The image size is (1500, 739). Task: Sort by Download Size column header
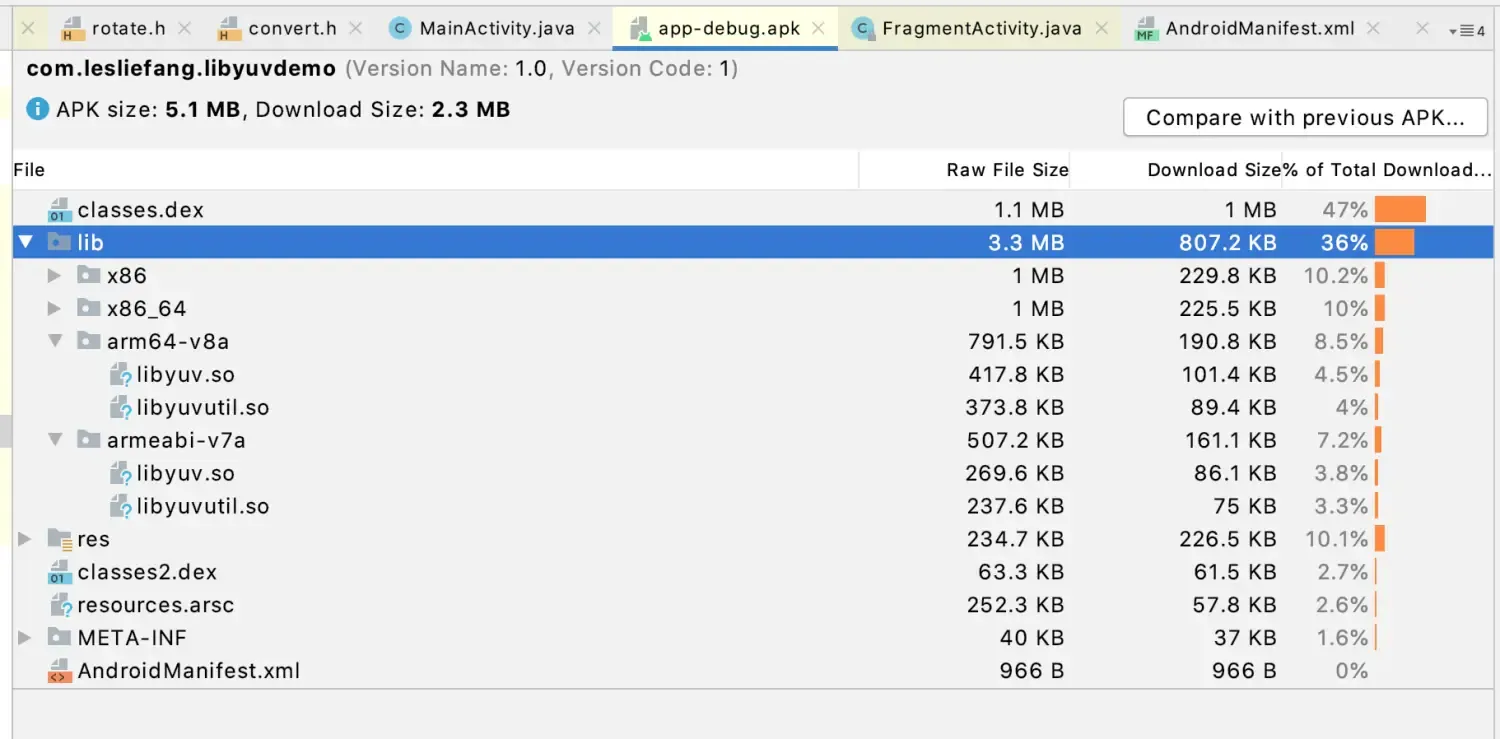tap(1213, 170)
